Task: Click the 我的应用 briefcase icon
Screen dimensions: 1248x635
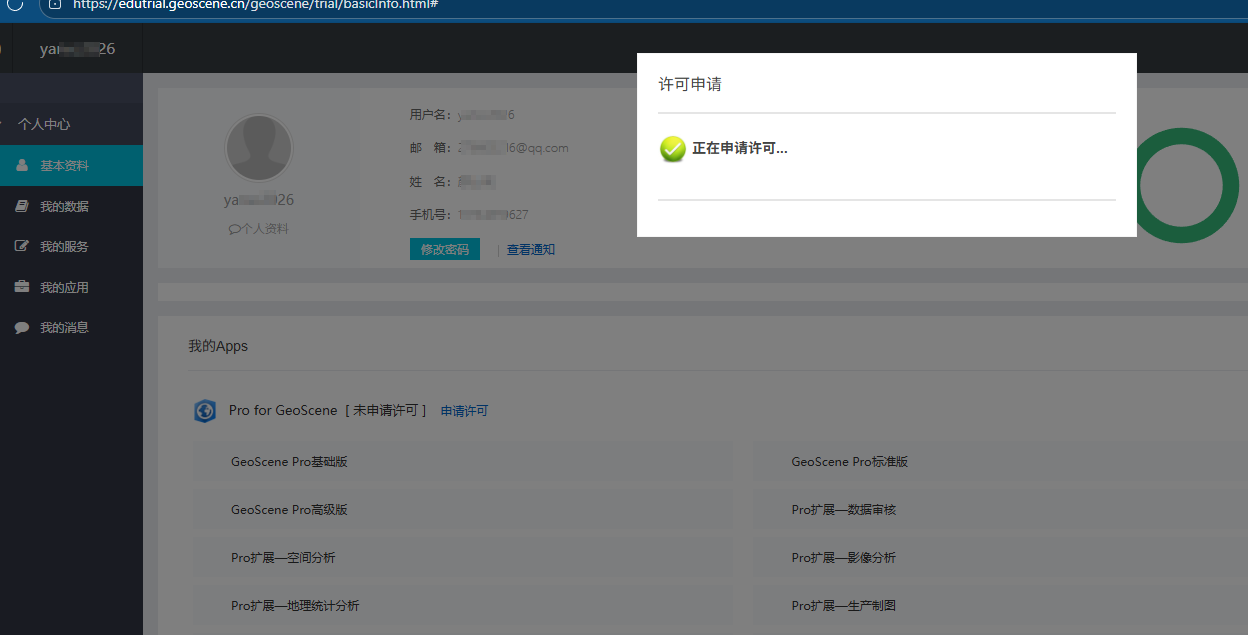Action: coord(21,287)
